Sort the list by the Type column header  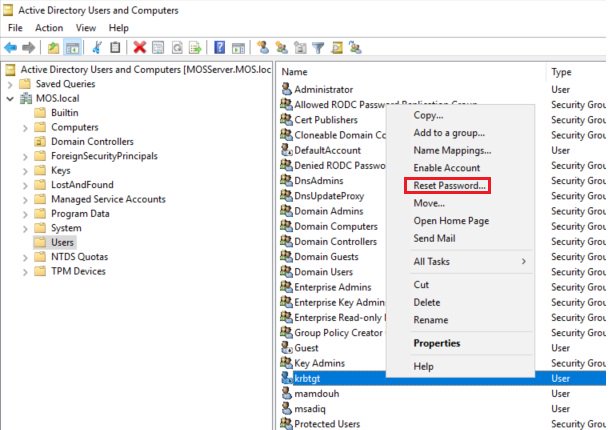click(577, 72)
